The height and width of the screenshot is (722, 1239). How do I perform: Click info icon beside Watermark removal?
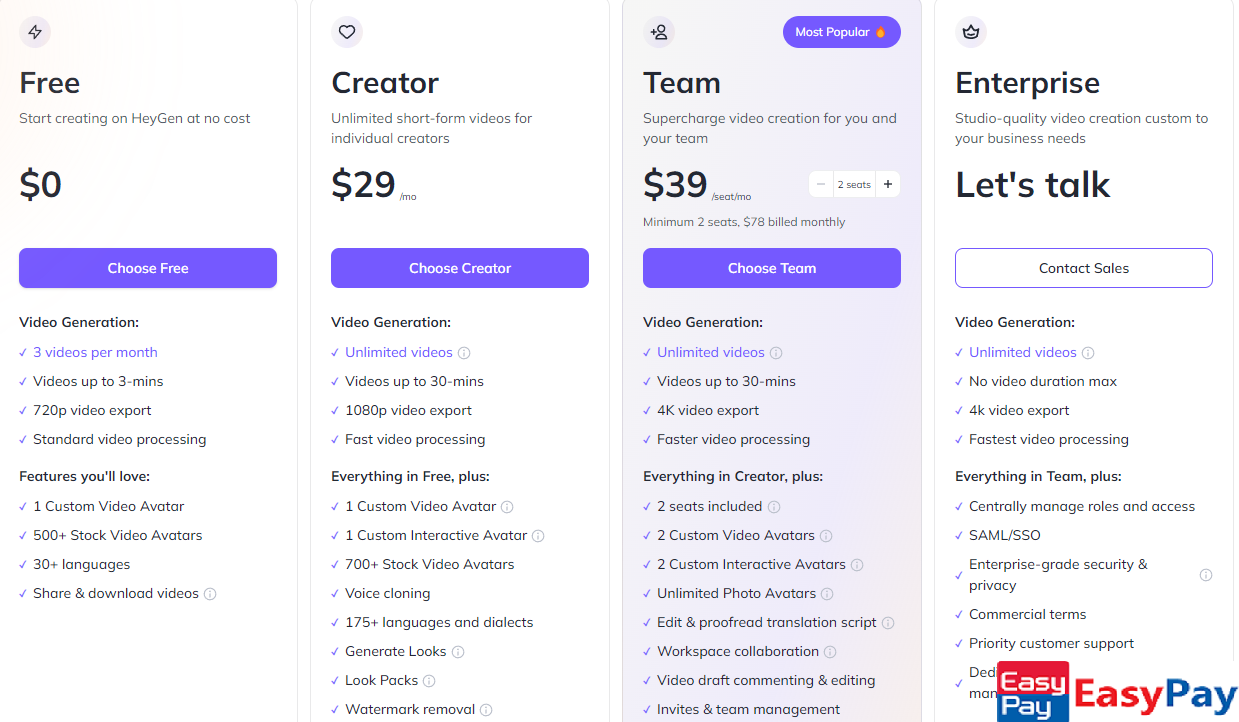coord(486,710)
